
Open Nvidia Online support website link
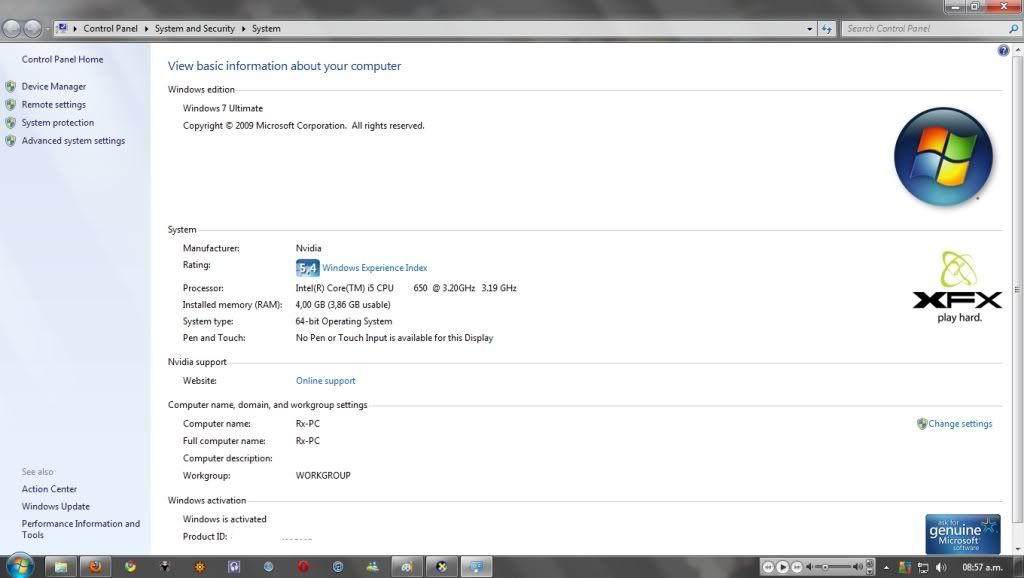click(x=325, y=381)
